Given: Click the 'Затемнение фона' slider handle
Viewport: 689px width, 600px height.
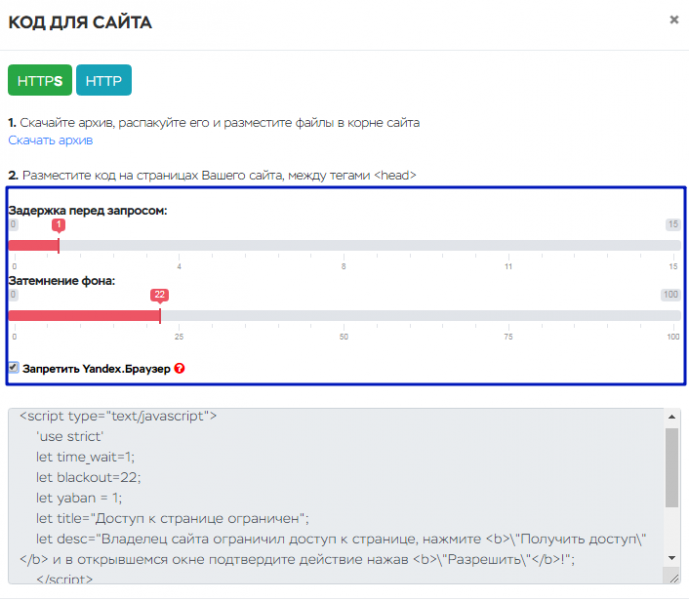Looking at the screenshot, I should click(160, 316).
